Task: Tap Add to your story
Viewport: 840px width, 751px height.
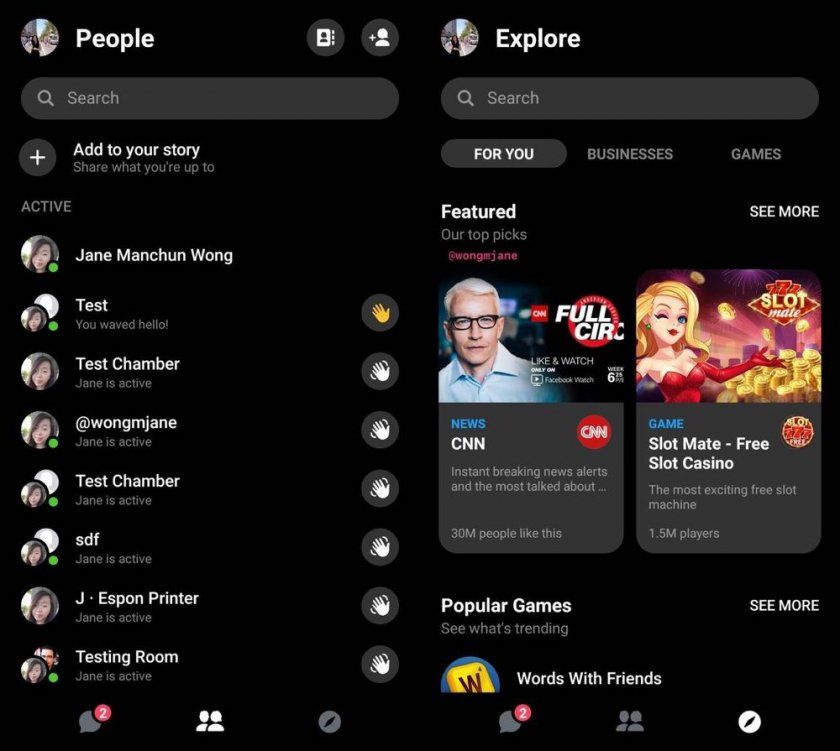Action: tap(137, 157)
